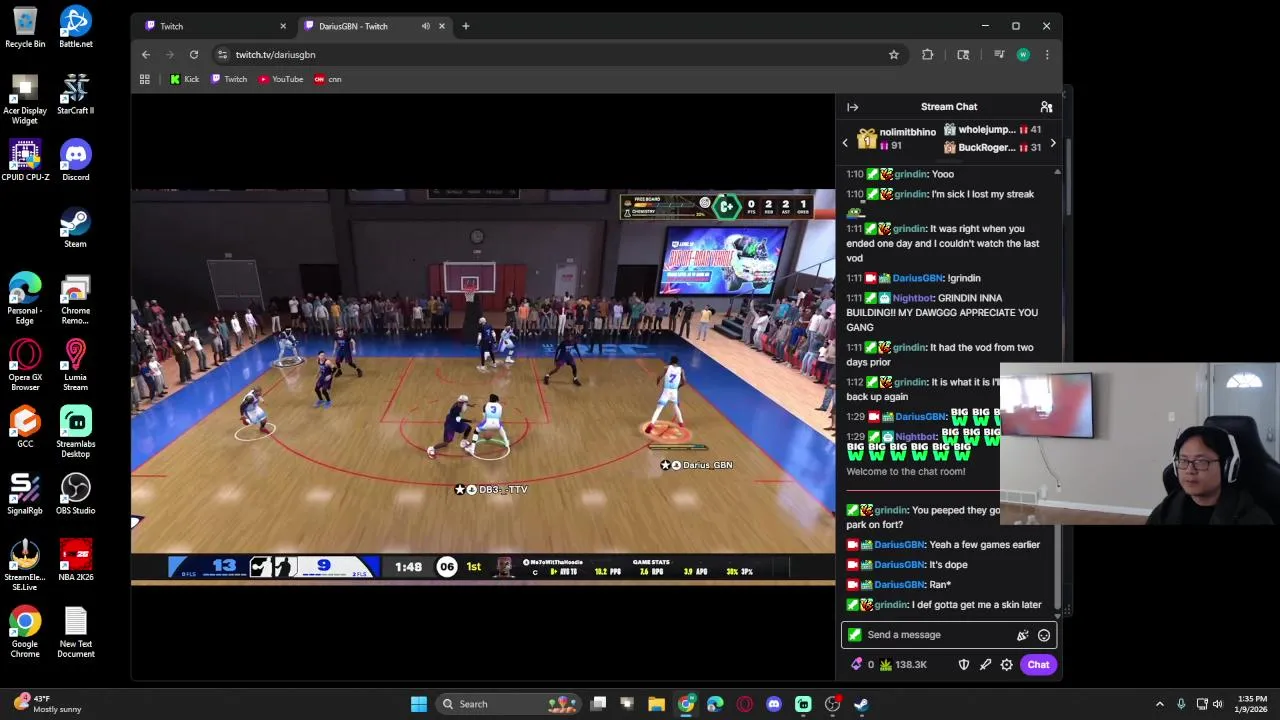The image size is (1280, 720).
Task: Reload the Twitch page
Action: coord(194,55)
